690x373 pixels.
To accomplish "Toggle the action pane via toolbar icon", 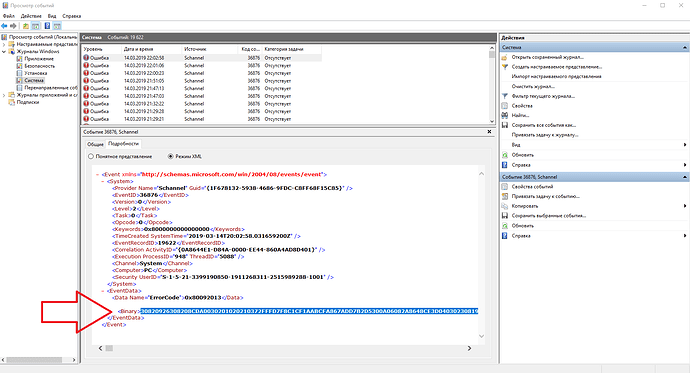I will pos(57,26).
